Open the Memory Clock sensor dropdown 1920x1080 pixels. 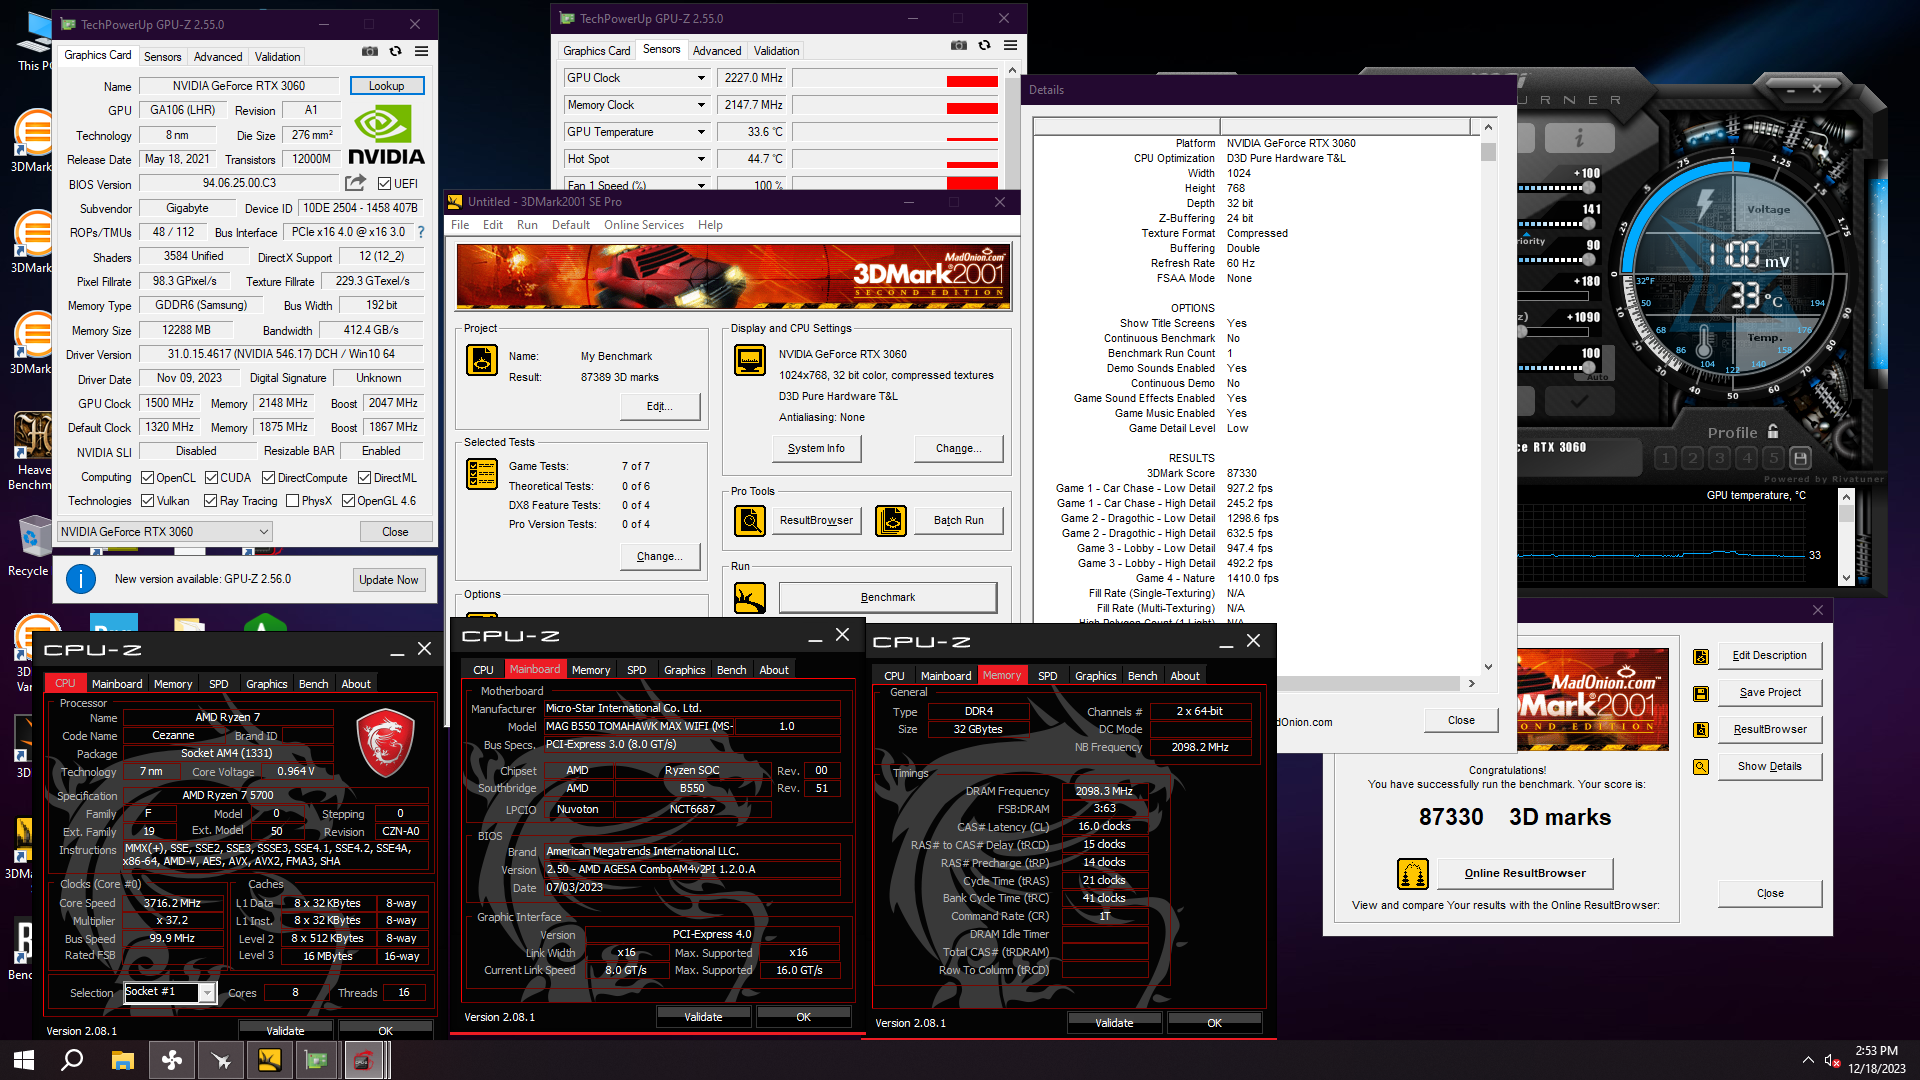[701, 105]
